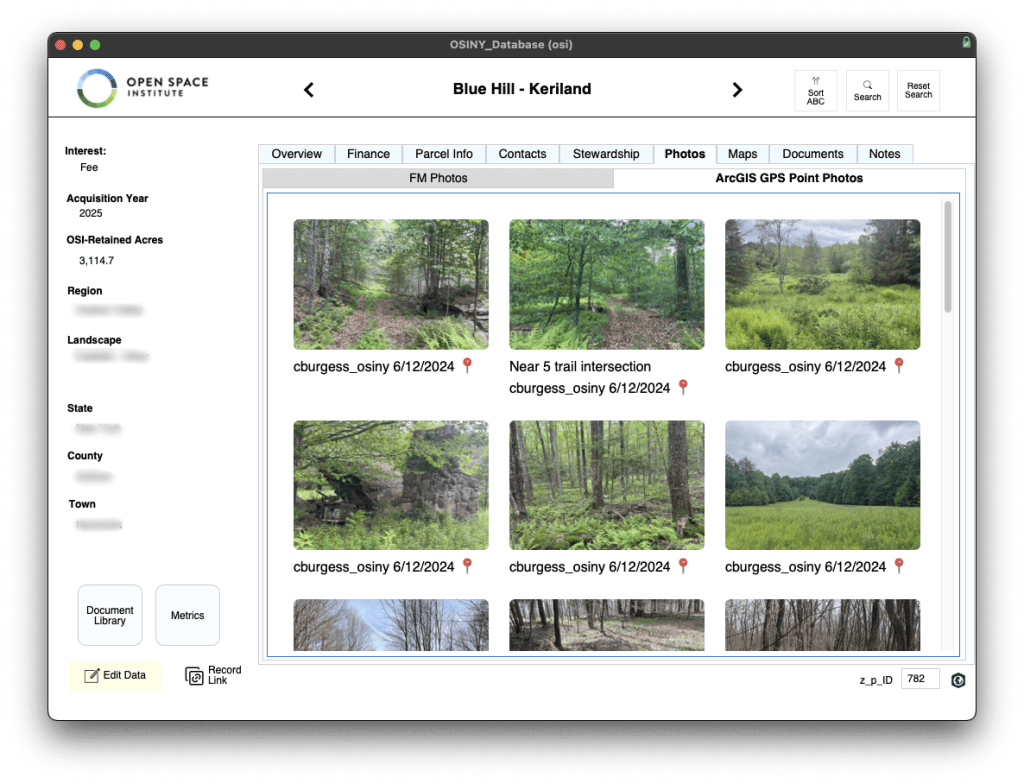
Task: Click map pin on Near 5 trail photo
Action: coord(683,387)
